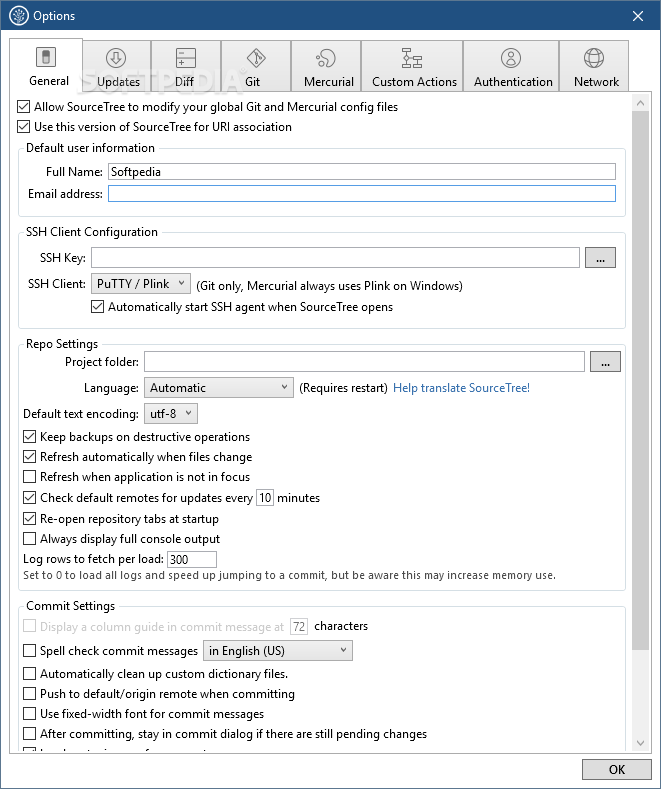Browse for SSH Key with ellipsis button
This screenshot has height=789, width=661.
[600, 258]
